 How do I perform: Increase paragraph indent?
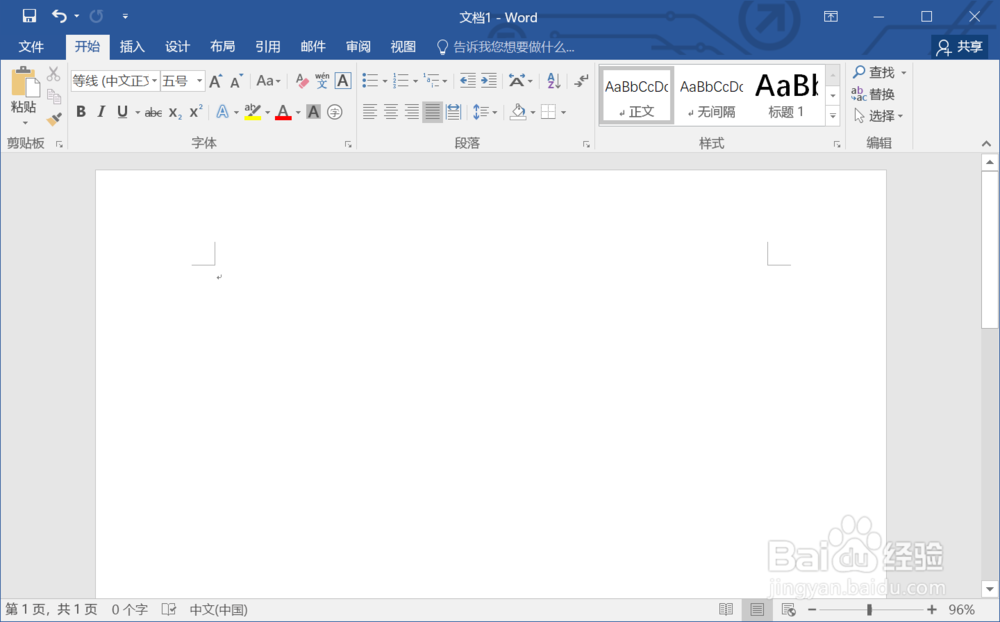(x=489, y=81)
